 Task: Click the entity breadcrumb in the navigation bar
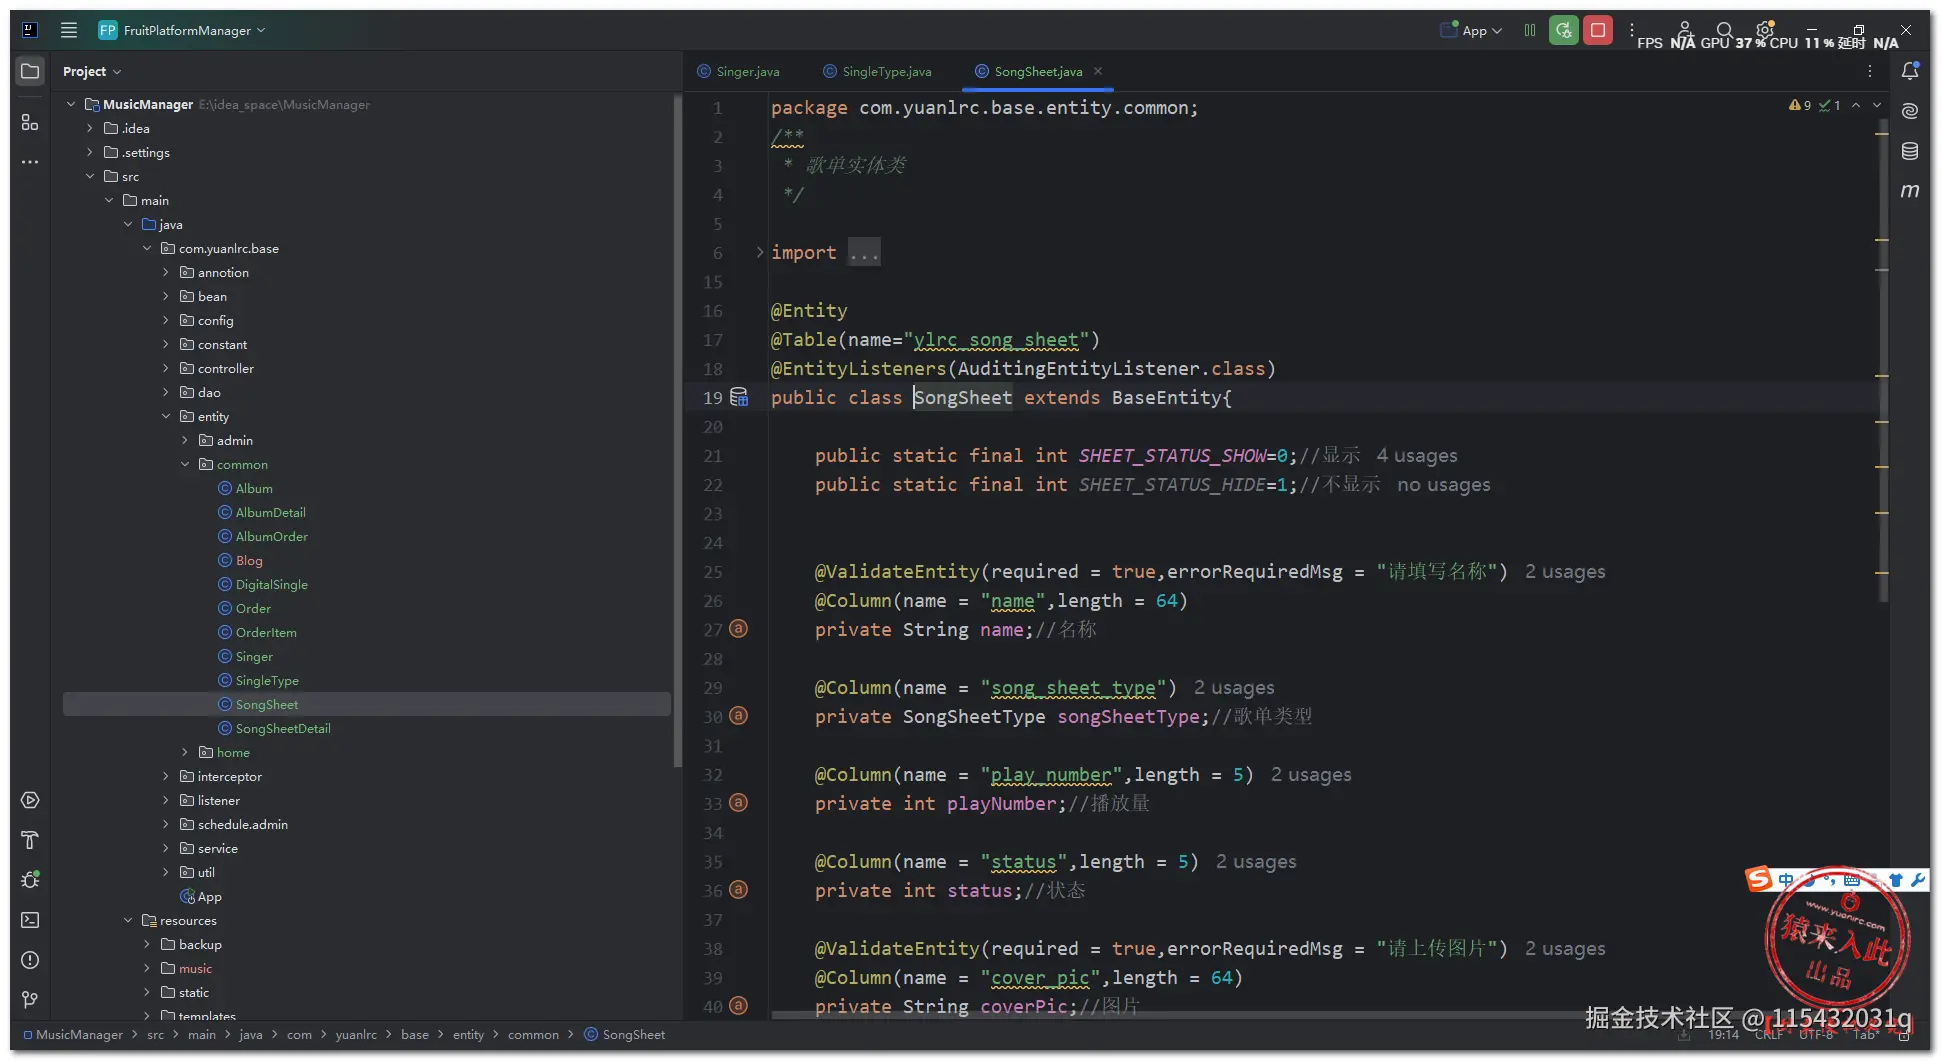pyautogui.click(x=468, y=1035)
